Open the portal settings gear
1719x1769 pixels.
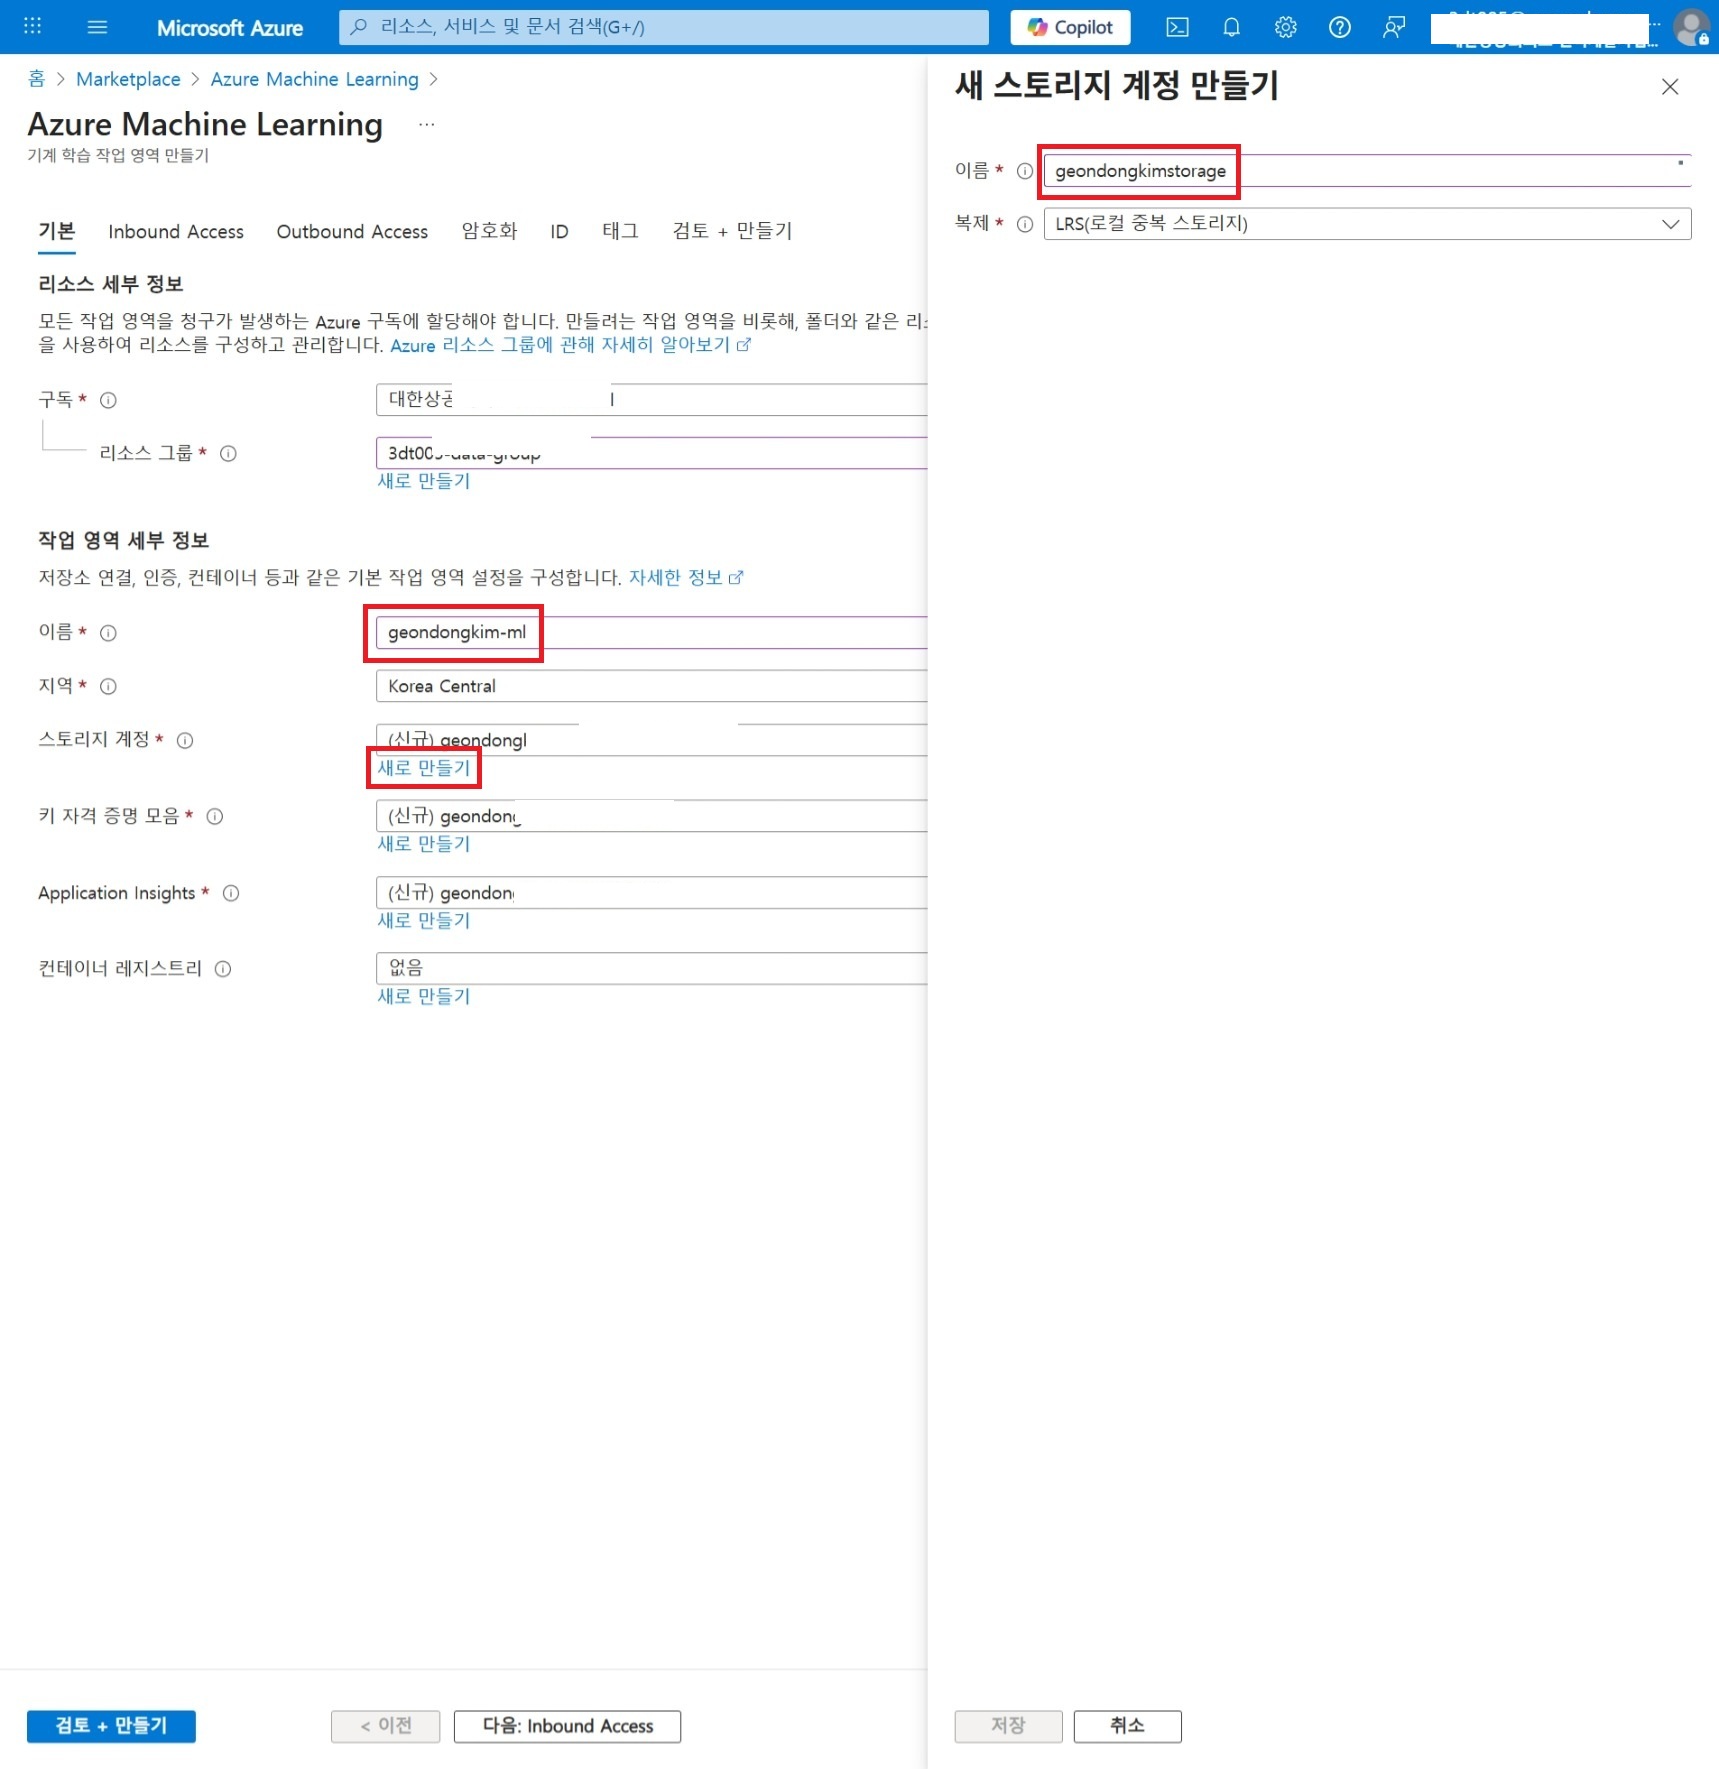[x=1284, y=27]
